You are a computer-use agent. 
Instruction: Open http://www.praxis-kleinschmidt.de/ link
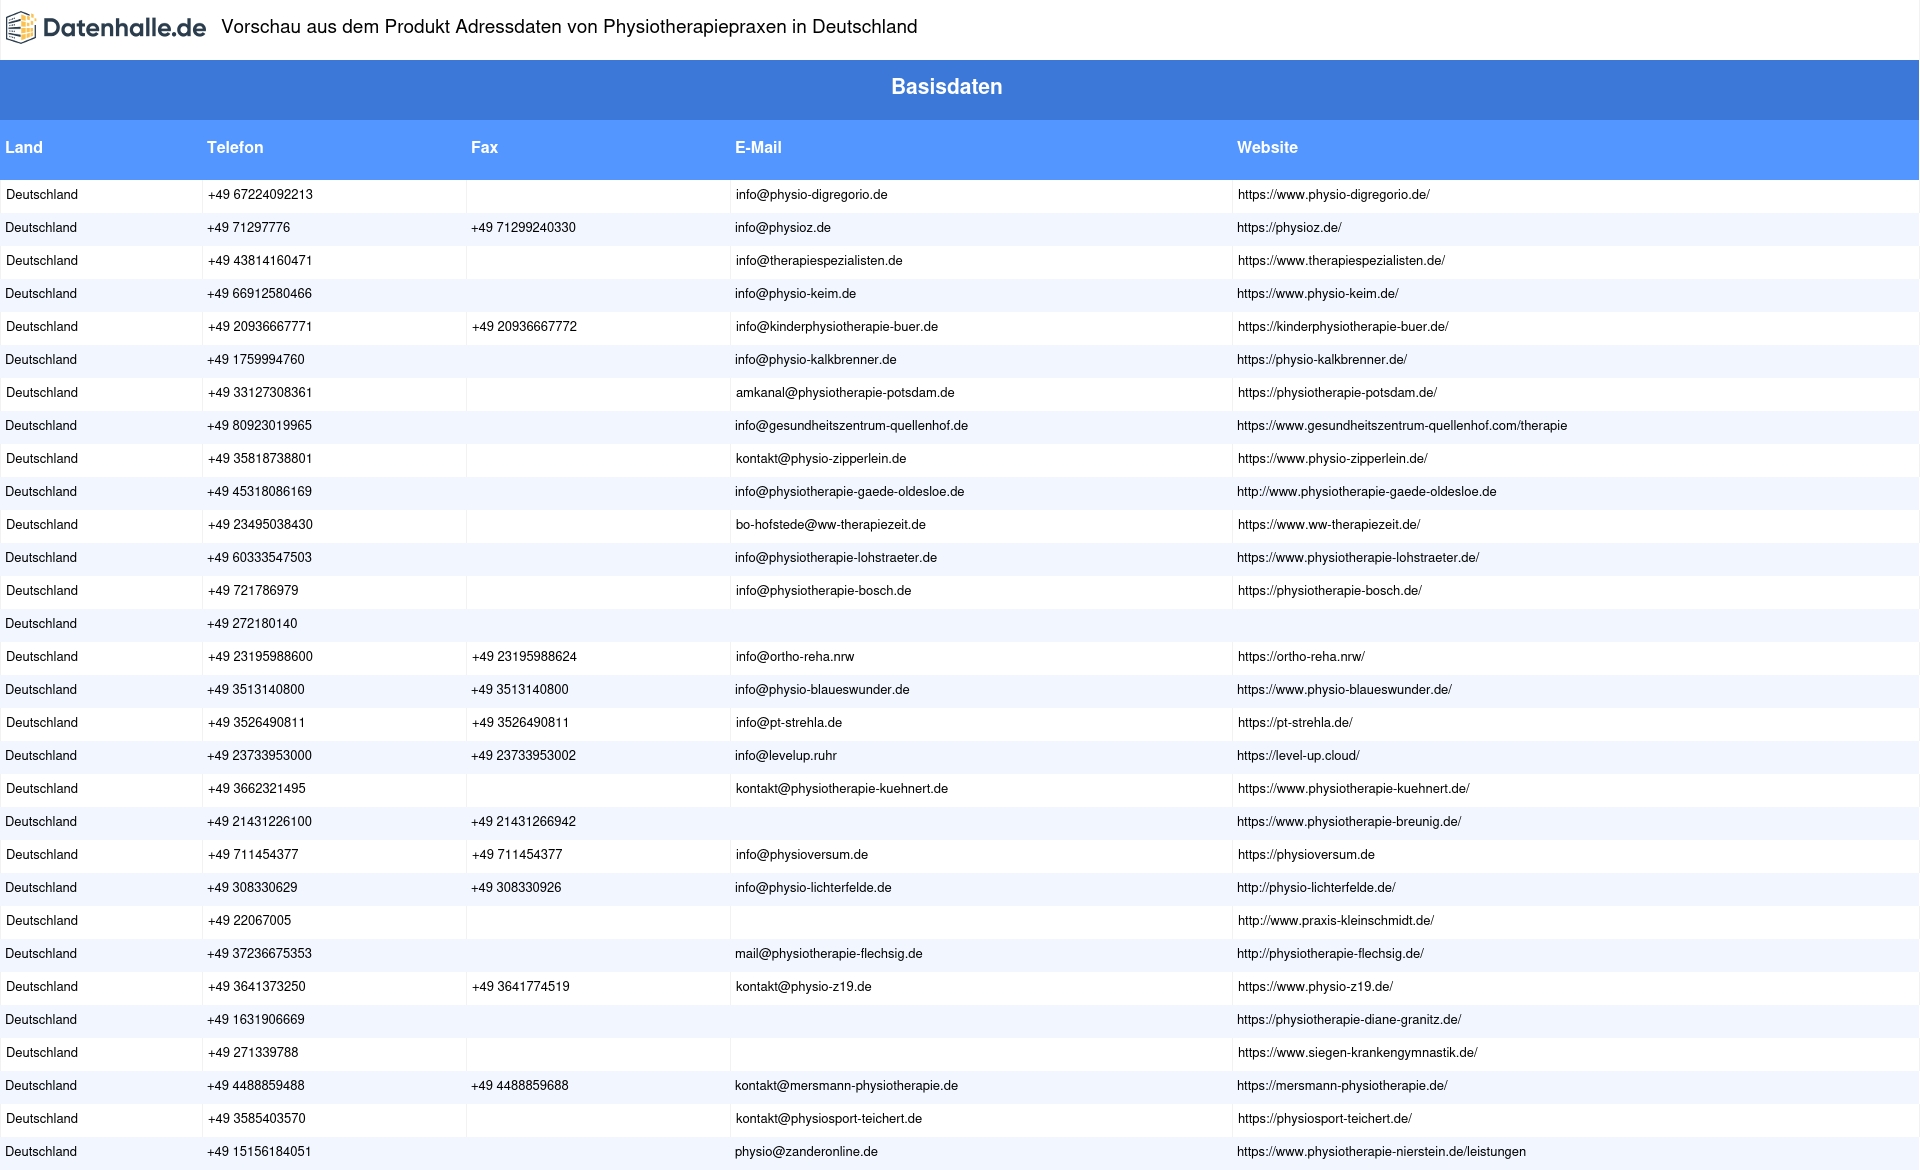(1336, 921)
